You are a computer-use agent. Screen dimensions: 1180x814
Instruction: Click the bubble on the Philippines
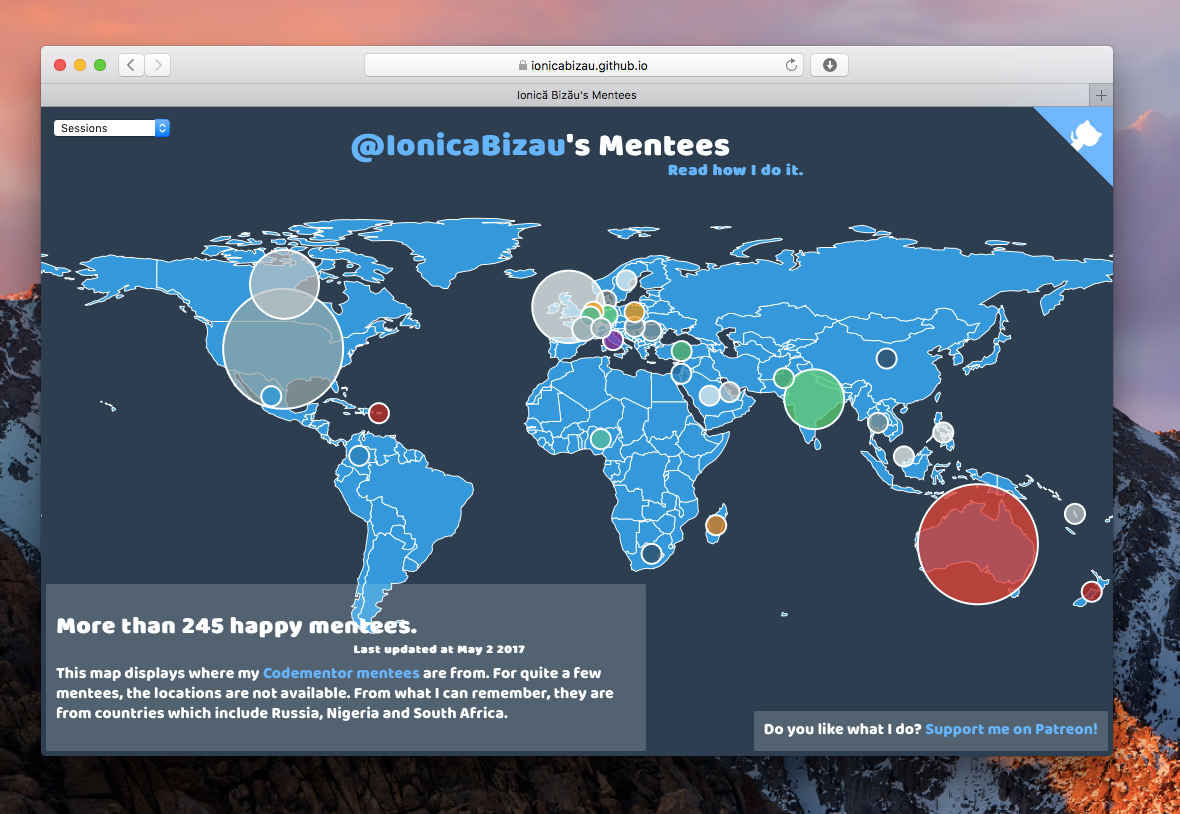point(943,433)
